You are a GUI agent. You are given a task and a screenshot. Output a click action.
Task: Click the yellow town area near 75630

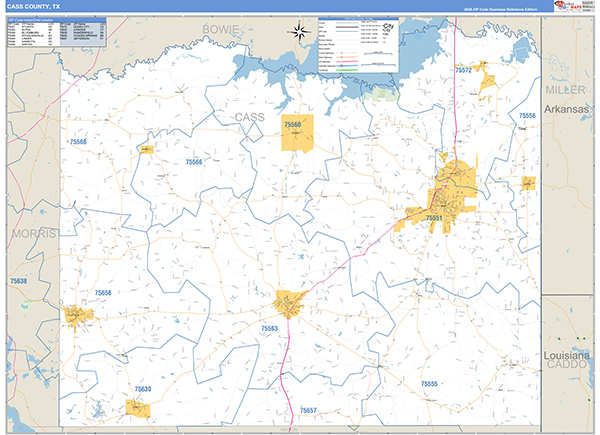point(137,408)
